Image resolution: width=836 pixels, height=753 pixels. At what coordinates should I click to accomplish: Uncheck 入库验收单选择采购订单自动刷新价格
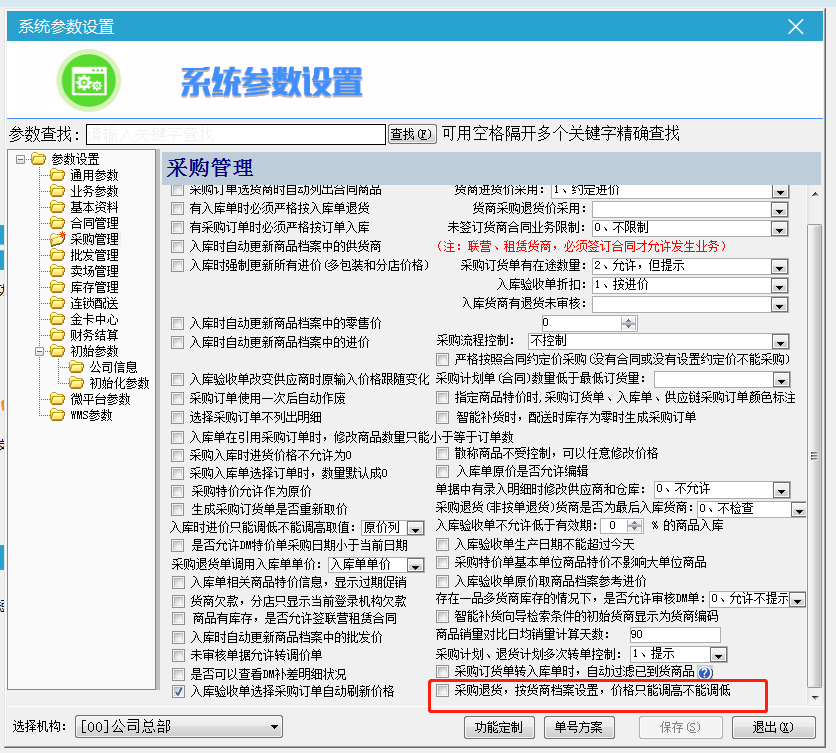click(x=178, y=691)
